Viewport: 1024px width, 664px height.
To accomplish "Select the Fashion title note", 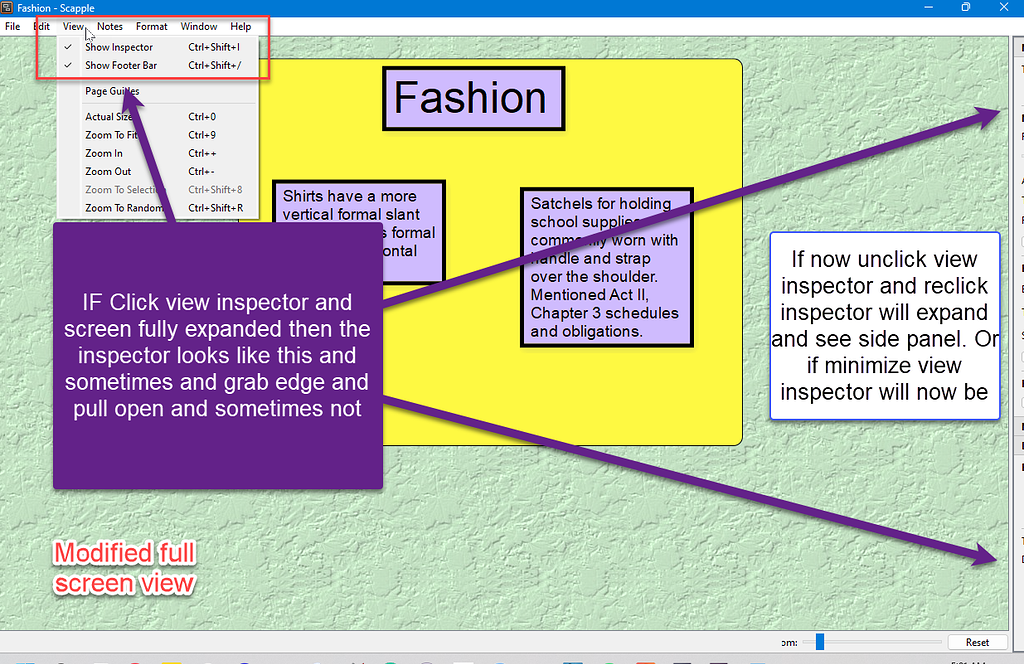I will 473,98.
